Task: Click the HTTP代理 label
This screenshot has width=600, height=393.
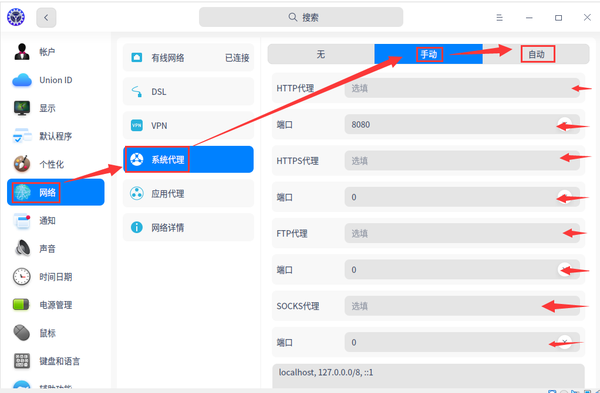Action: [295, 88]
